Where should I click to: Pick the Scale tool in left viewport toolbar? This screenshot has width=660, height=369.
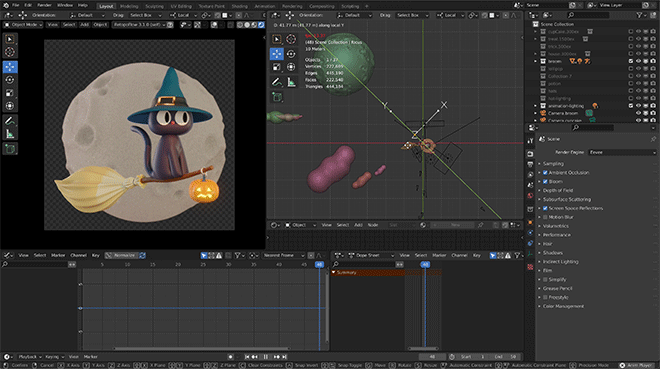point(10,93)
